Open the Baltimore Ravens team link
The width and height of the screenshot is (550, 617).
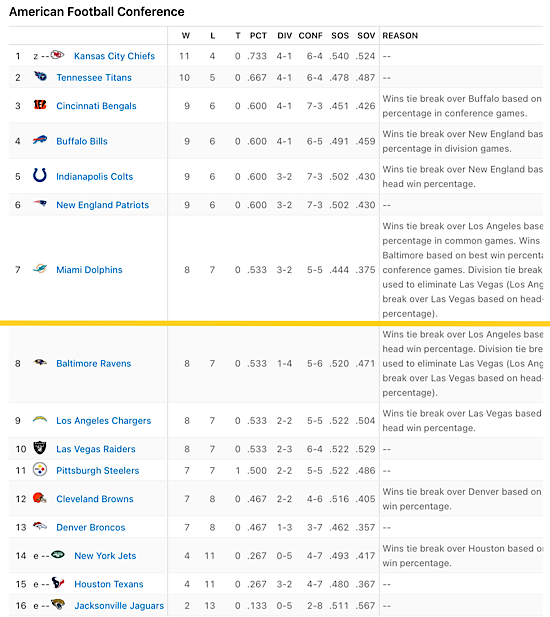pyautogui.click(x=94, y=364)
